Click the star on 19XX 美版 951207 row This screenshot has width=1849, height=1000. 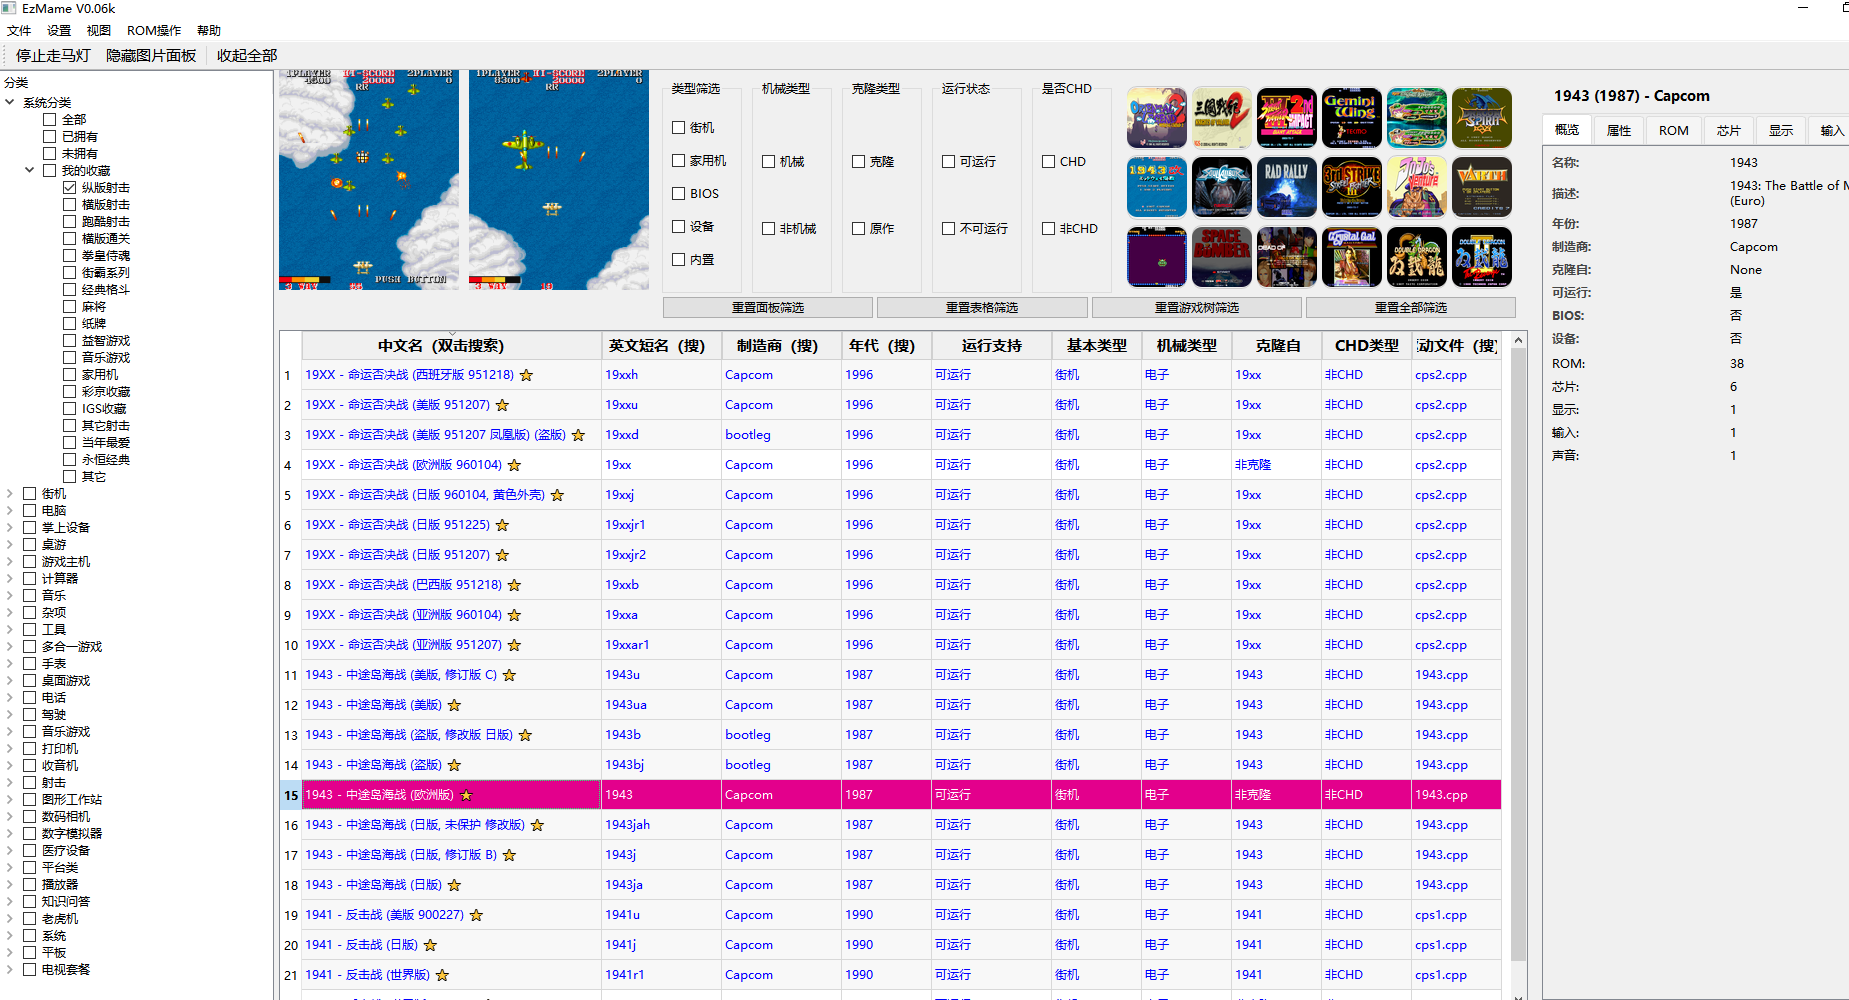(502, 405)
